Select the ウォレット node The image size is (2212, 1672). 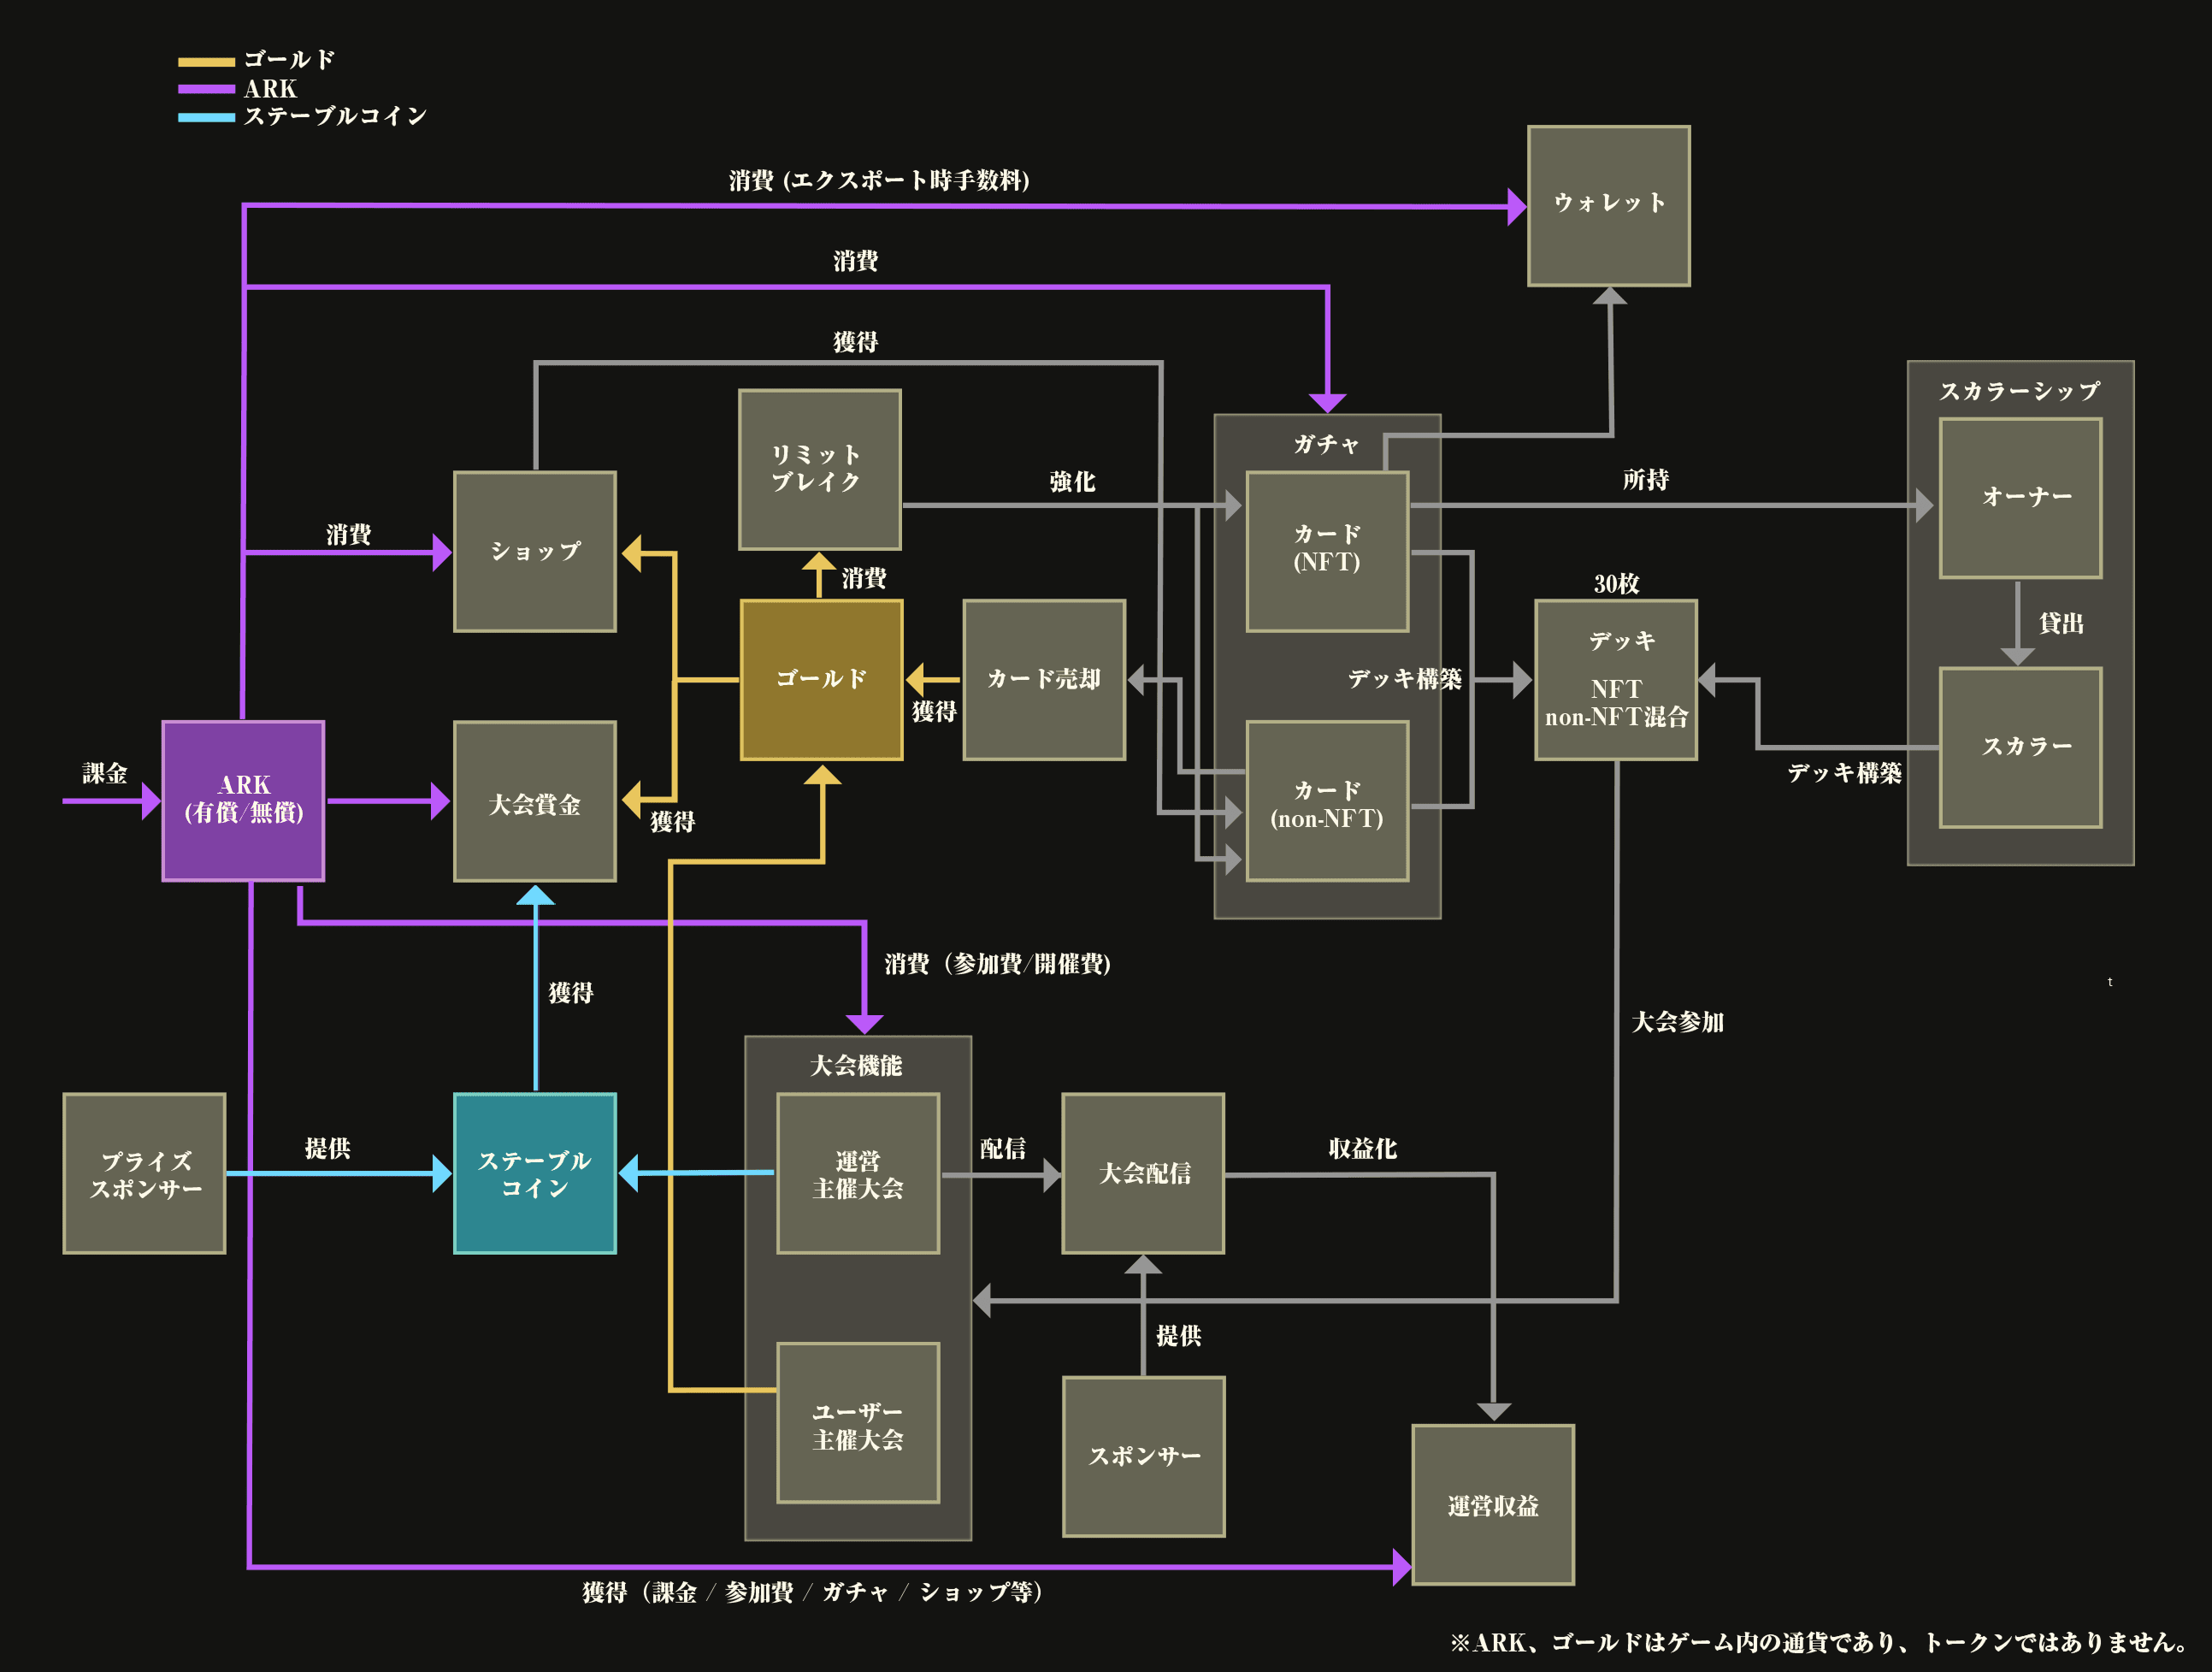[1608, 205]
